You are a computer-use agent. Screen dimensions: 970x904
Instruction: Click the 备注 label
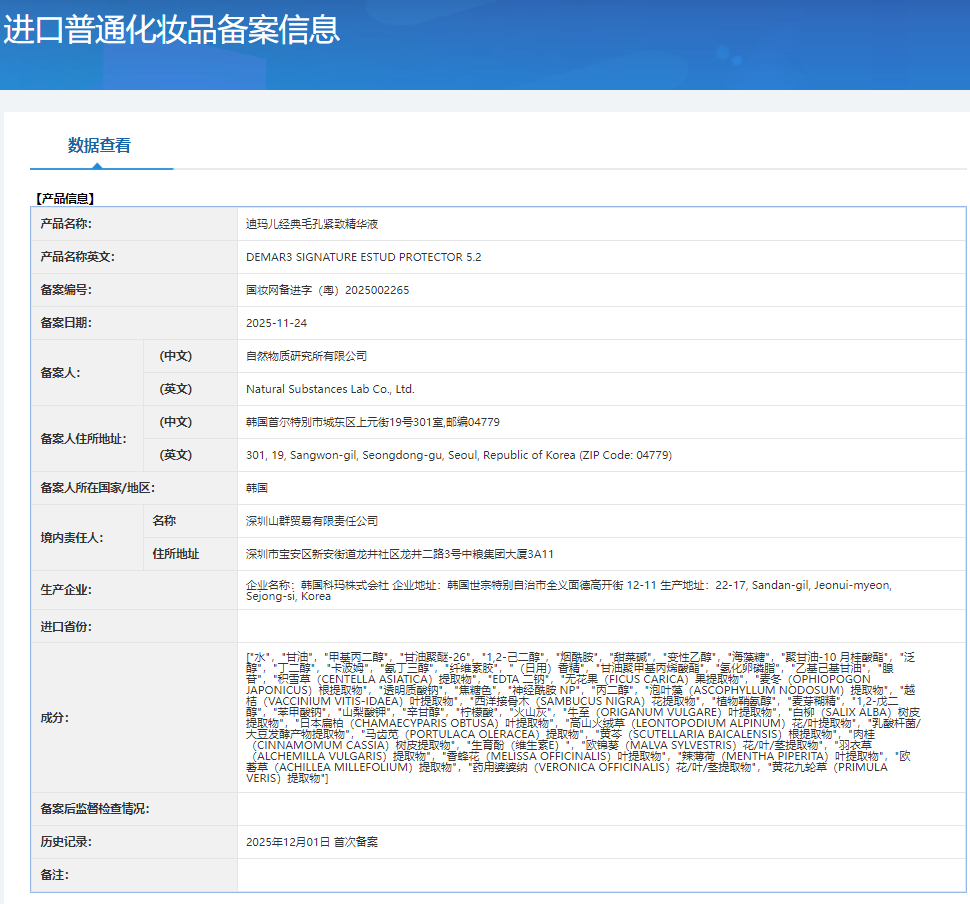pyautogui.click(x=54, y=875)
